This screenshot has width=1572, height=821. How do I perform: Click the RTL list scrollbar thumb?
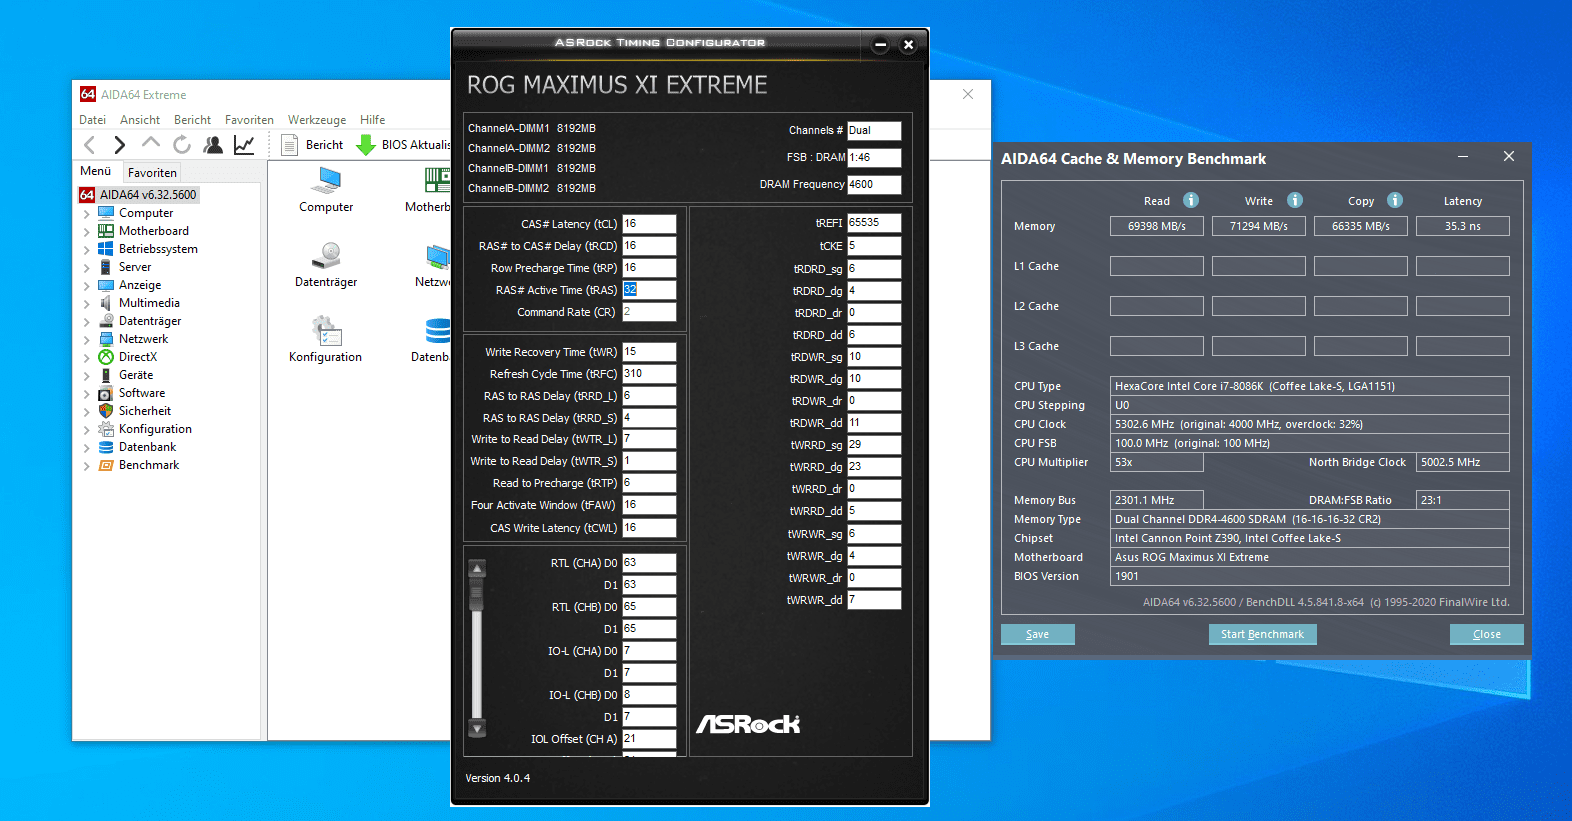point(477,596)
